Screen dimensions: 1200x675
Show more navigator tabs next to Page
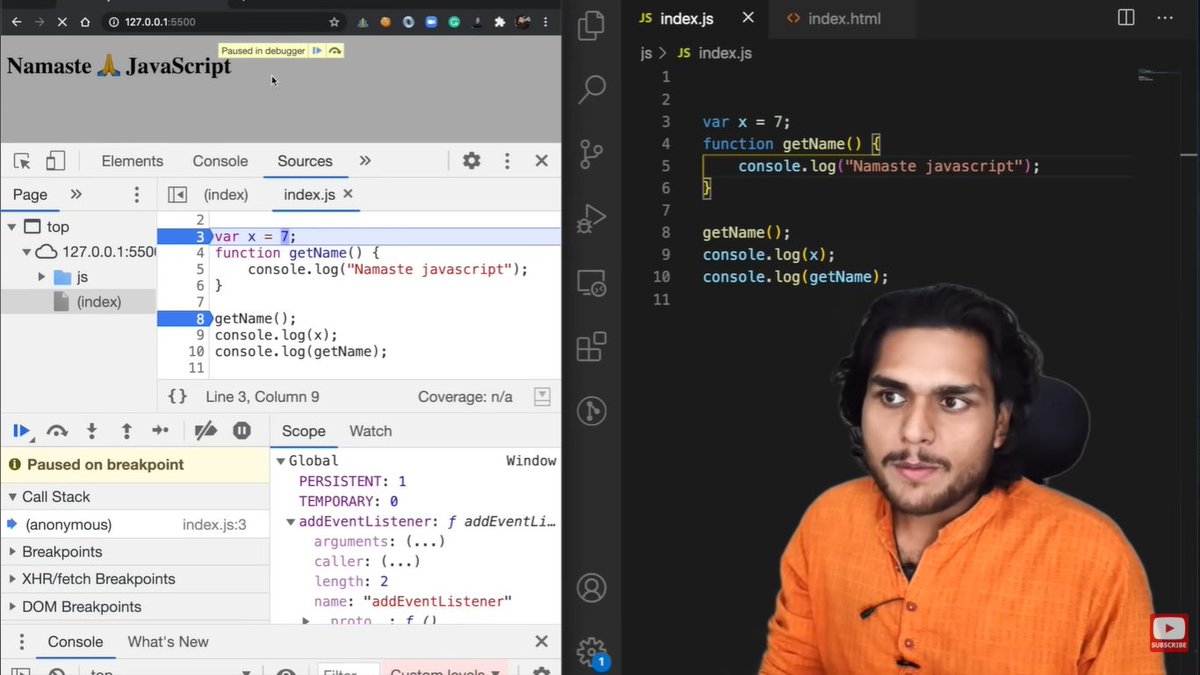click(76, 195)
